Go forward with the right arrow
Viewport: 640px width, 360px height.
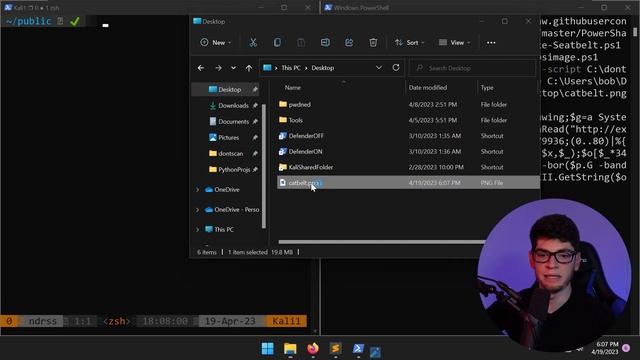pos(218,68)
